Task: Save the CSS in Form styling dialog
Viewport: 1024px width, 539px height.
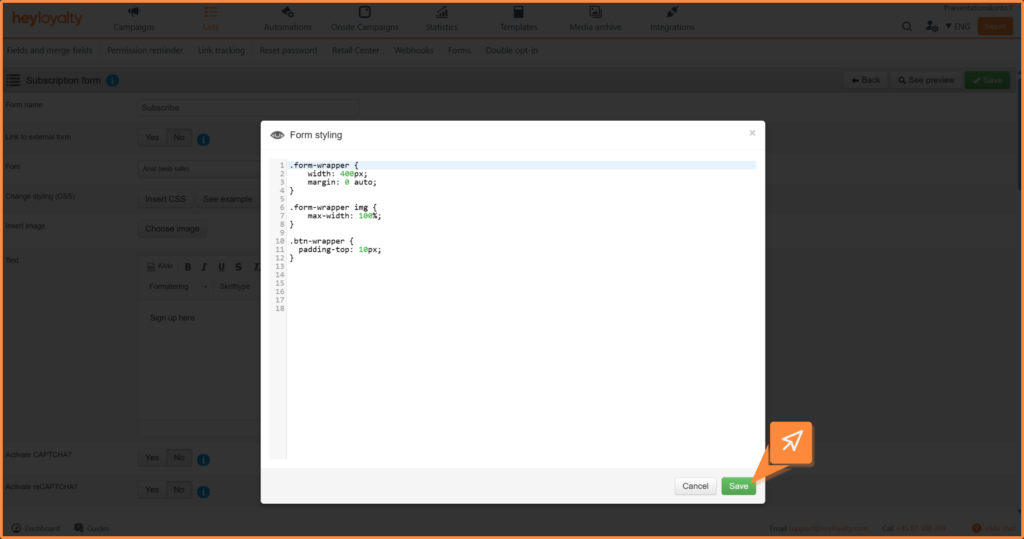Action: pos(738,486)
